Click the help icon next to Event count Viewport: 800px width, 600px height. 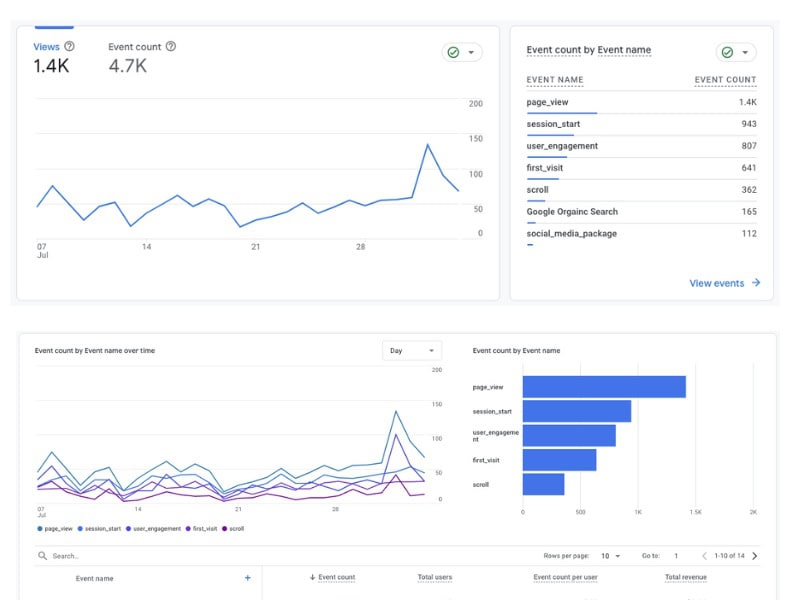(x=171, y=46)
